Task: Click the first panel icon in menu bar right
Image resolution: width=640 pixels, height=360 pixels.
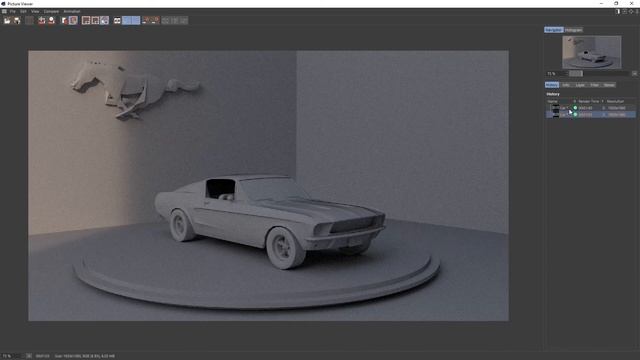Action: pos(618,11)
